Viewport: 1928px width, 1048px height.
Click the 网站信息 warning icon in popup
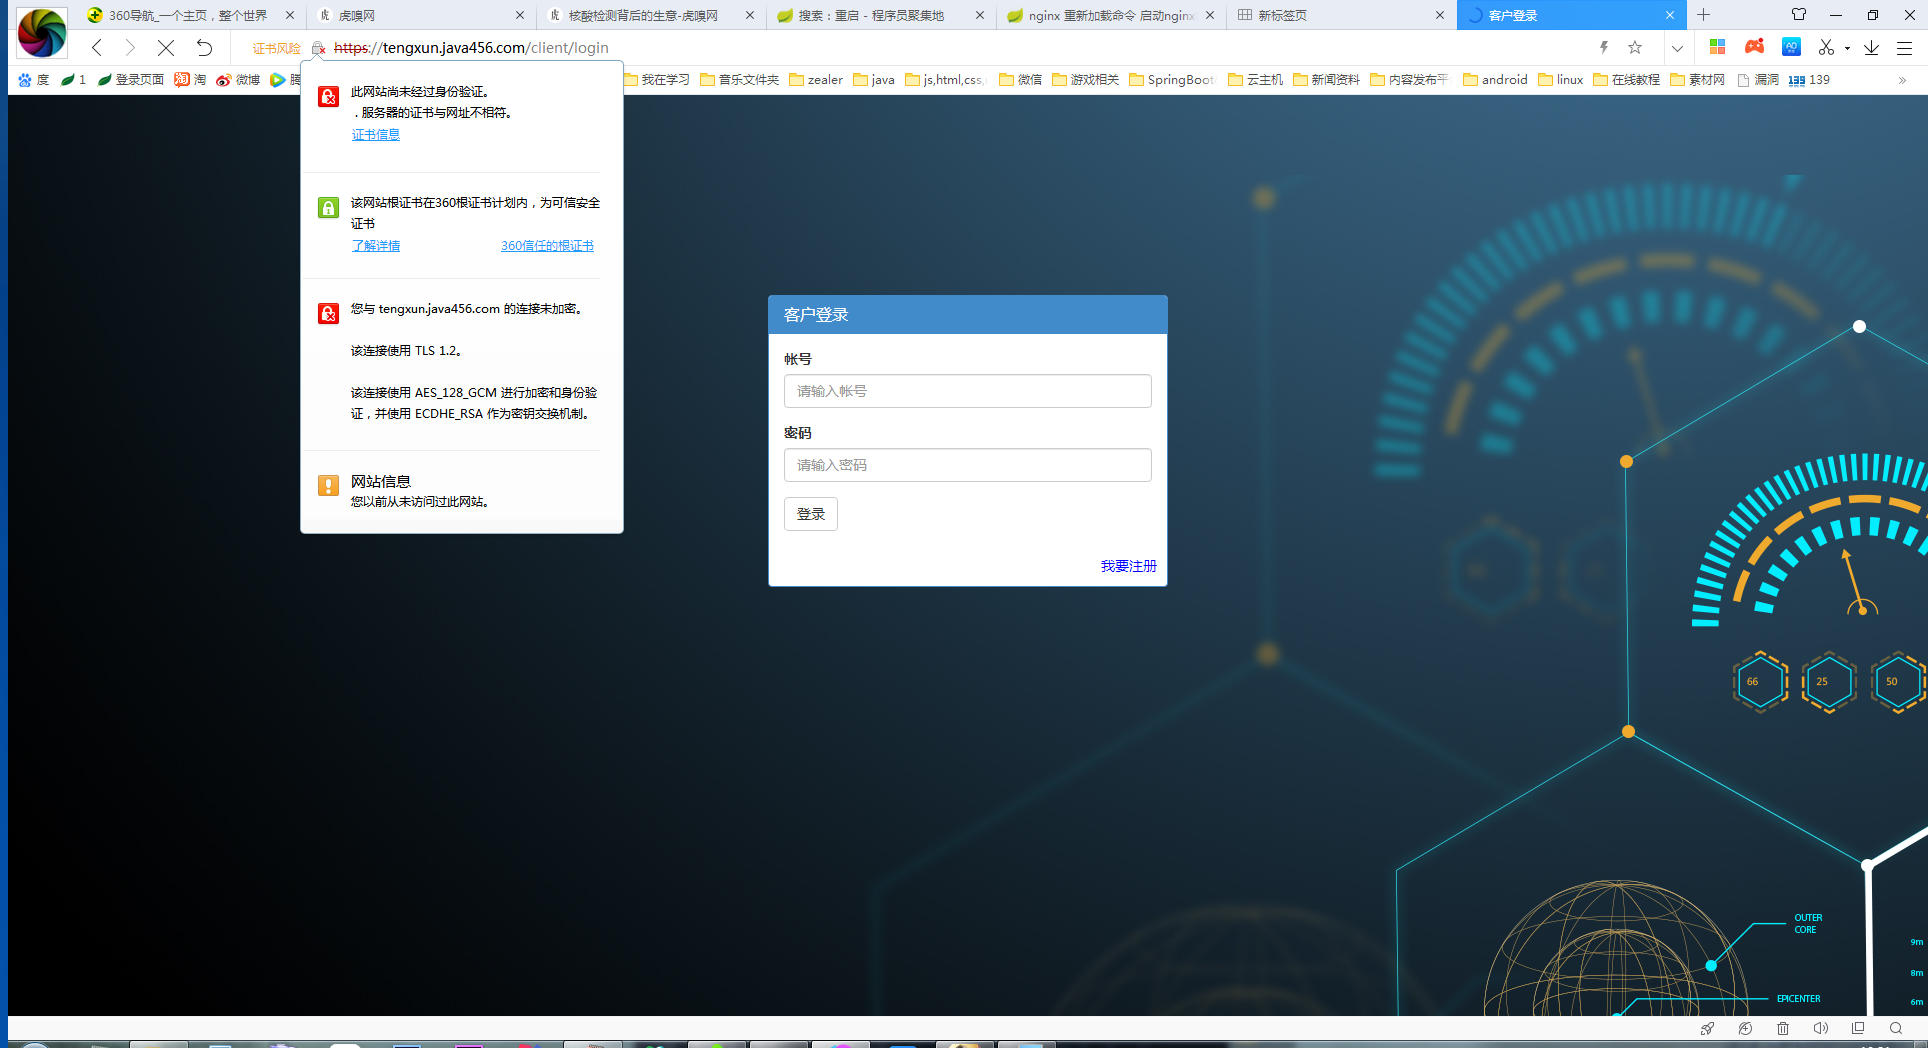[x=328, y=485]
